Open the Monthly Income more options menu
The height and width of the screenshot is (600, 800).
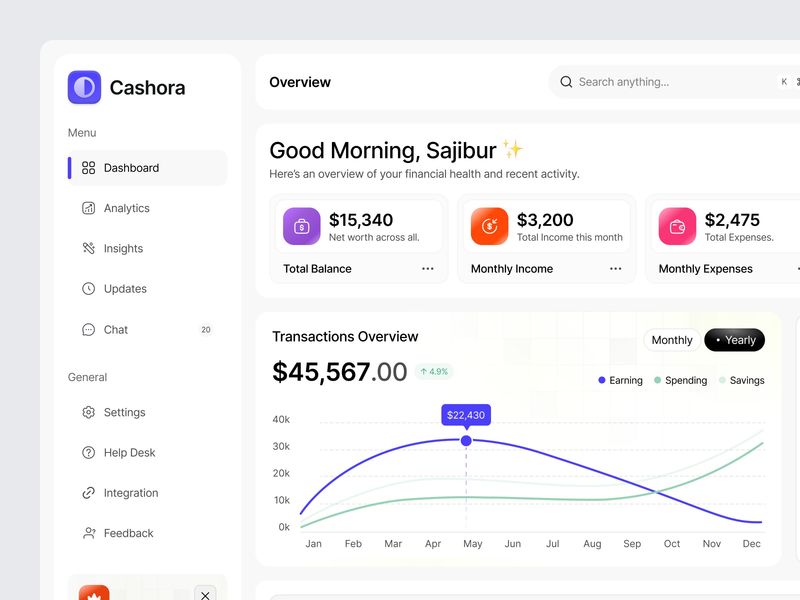point(615,269)
